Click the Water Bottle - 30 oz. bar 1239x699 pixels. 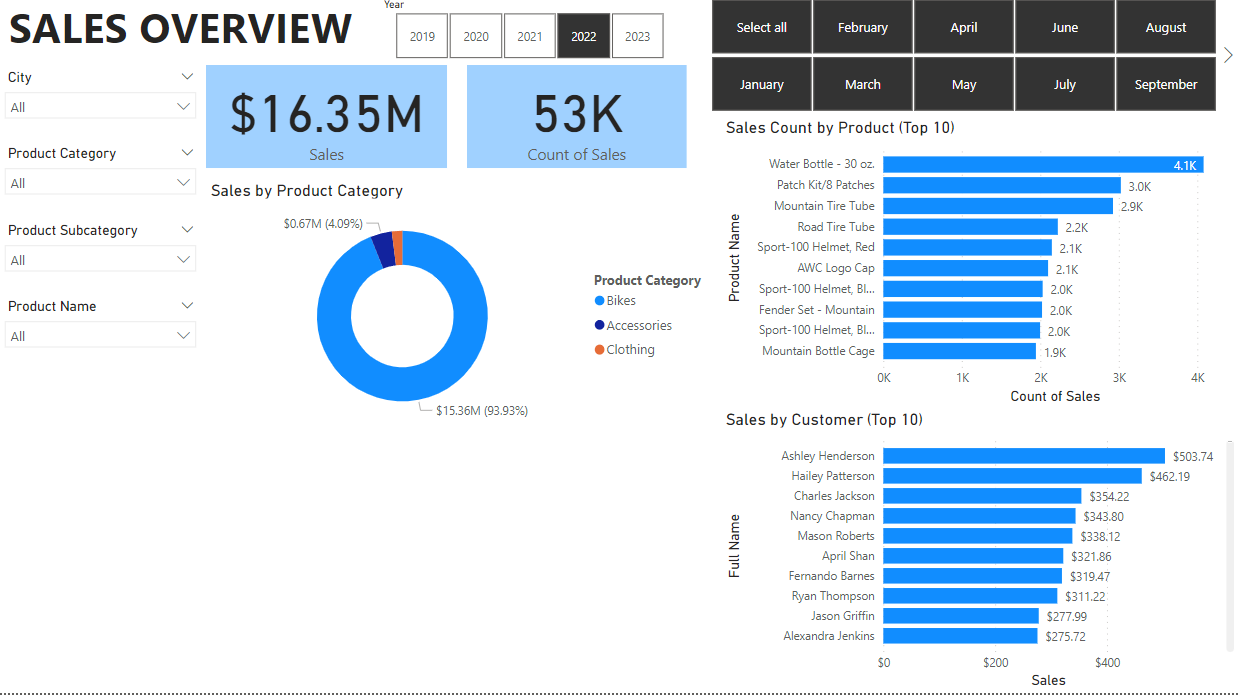coord(1043,165)
